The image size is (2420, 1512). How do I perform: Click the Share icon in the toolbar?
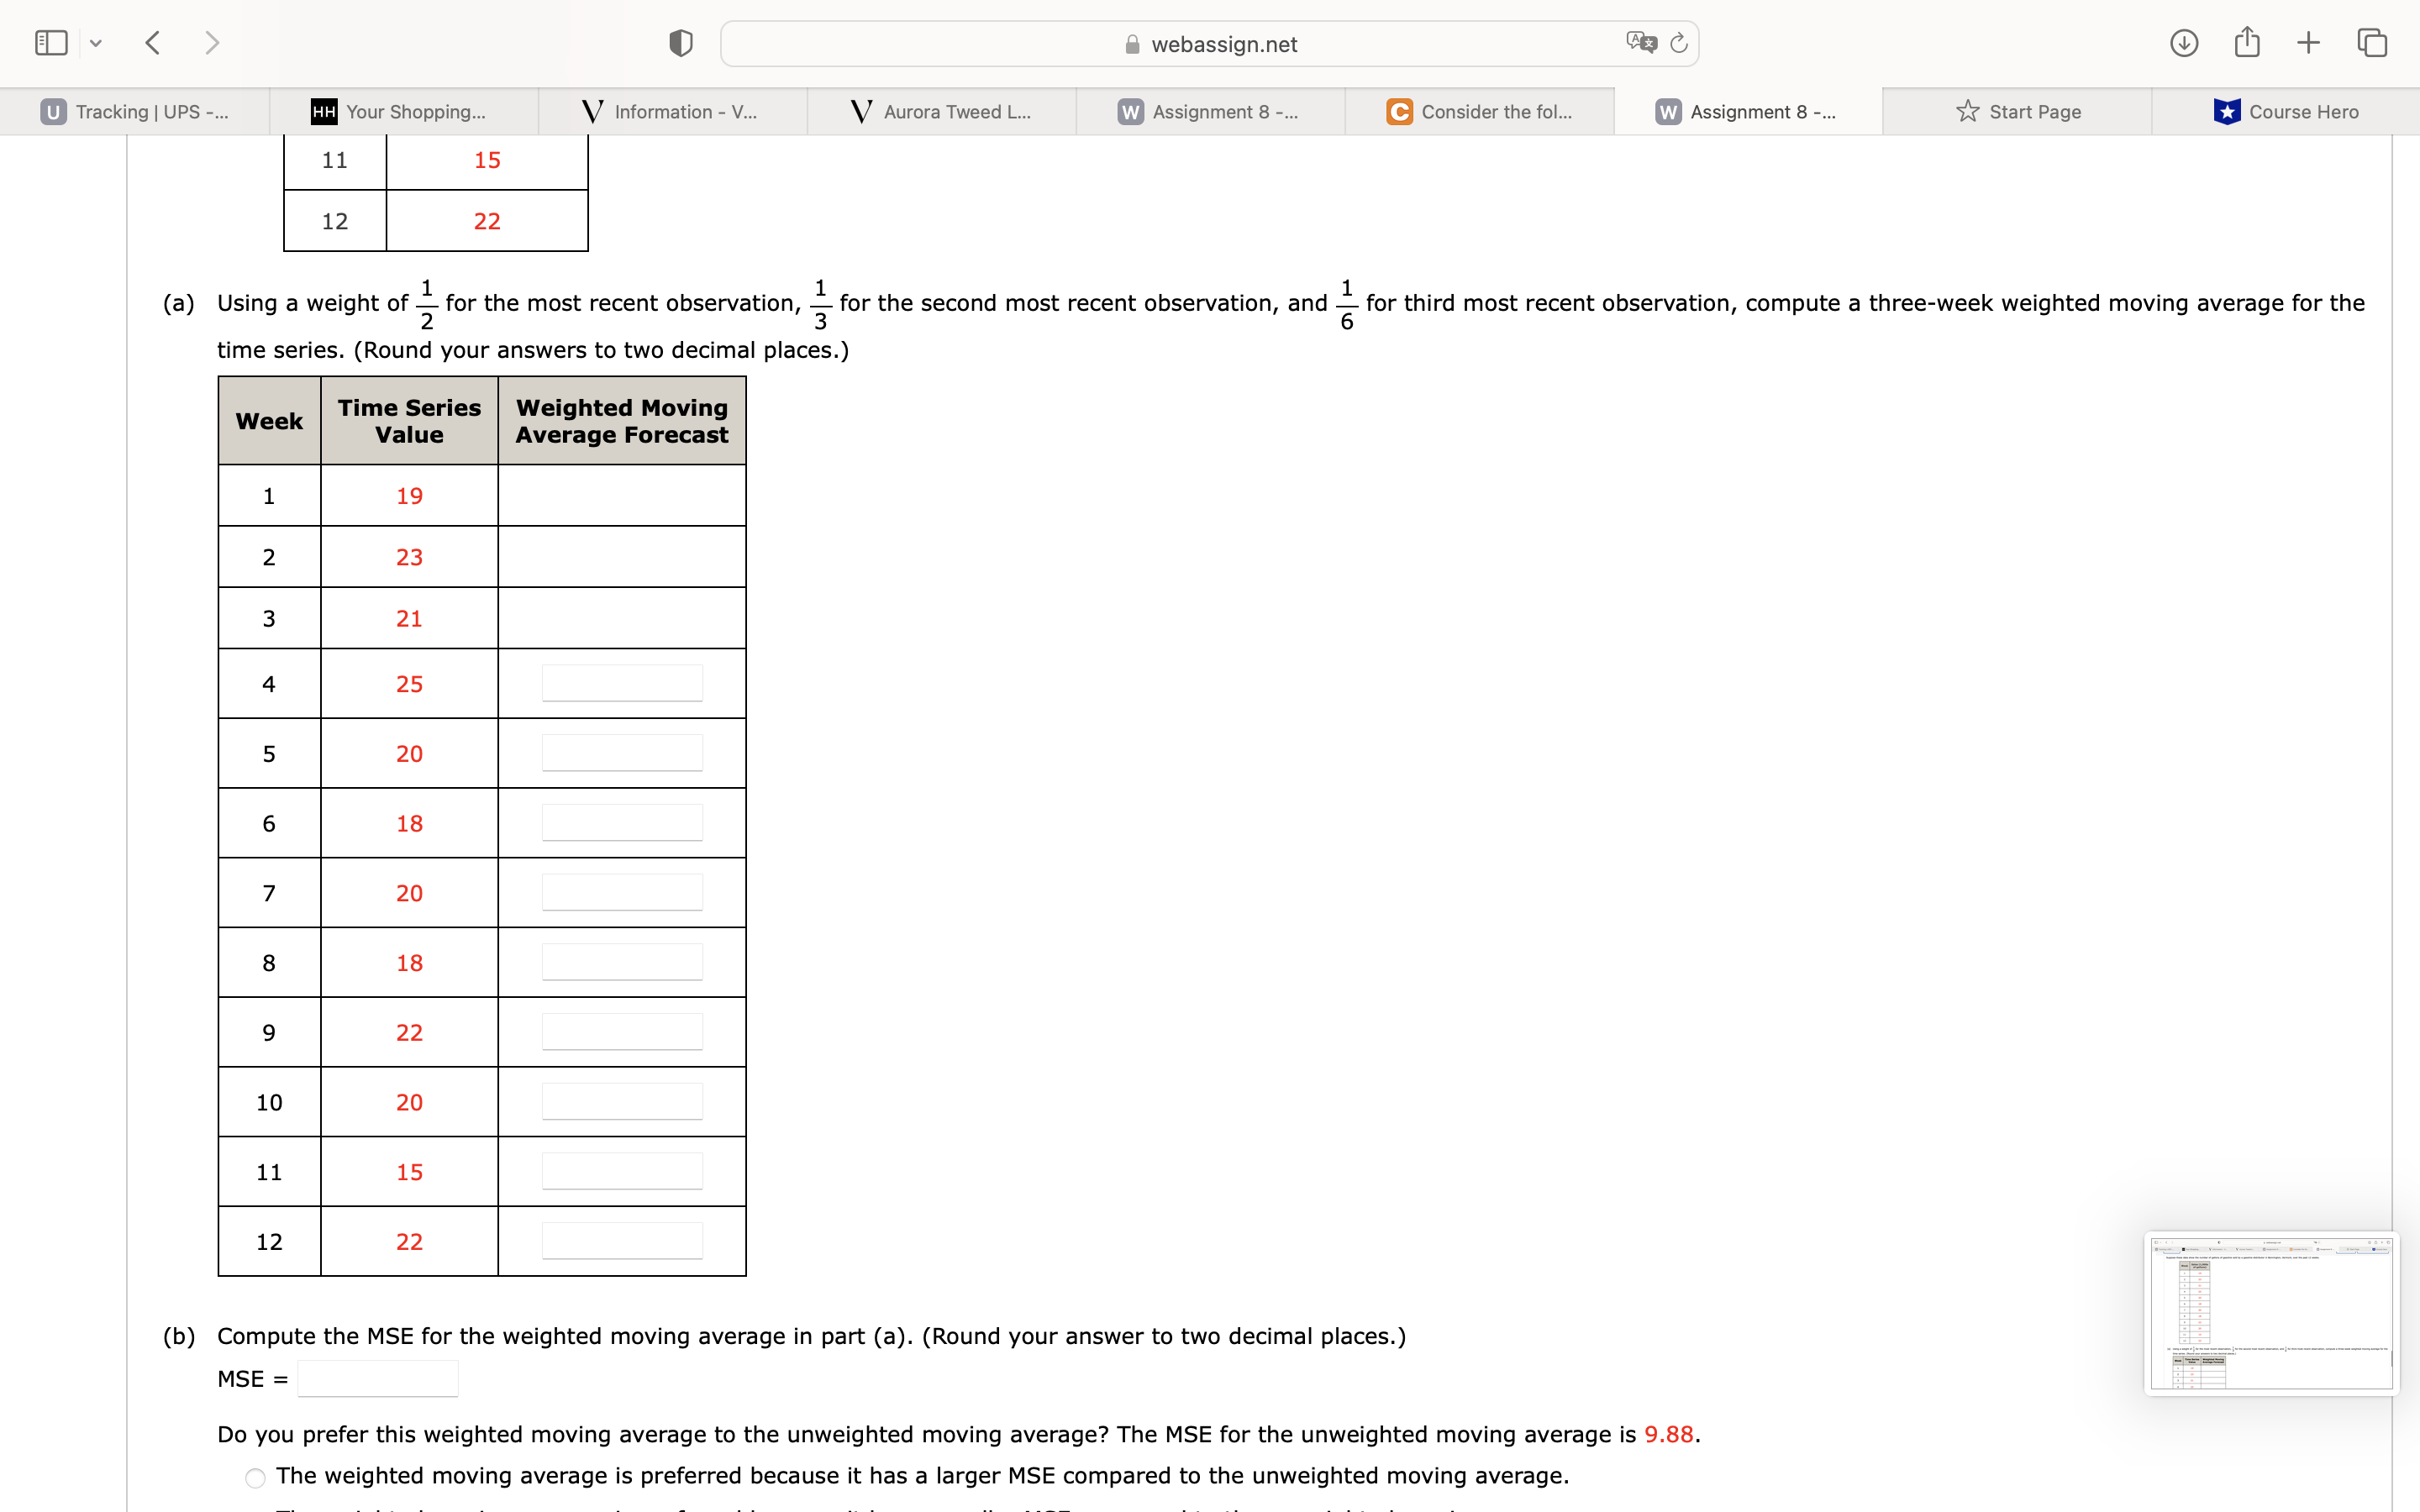coord(2247,42)
